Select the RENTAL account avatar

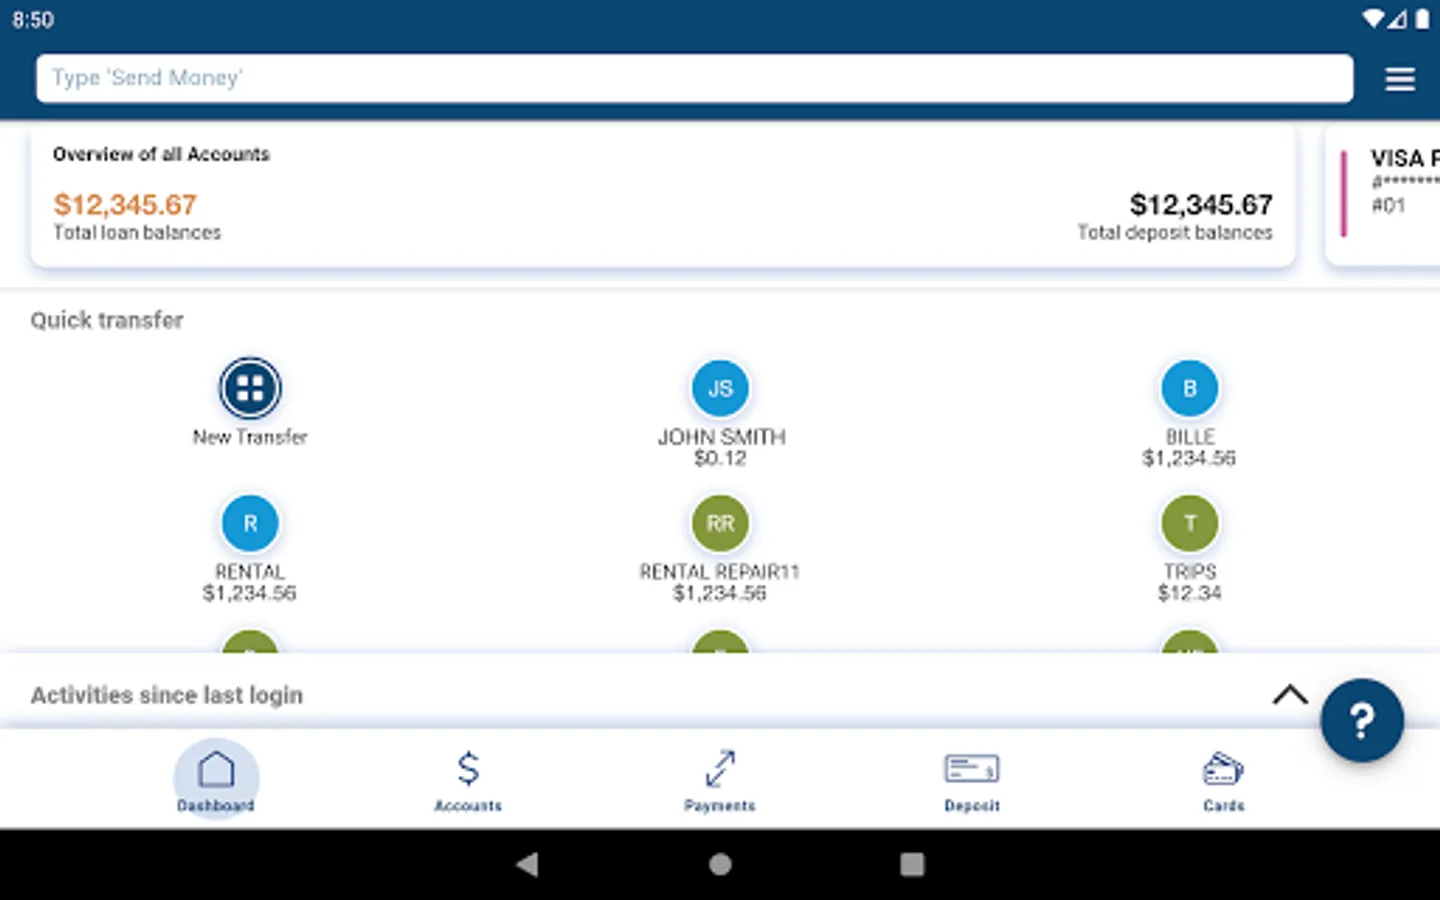(250, 523)
